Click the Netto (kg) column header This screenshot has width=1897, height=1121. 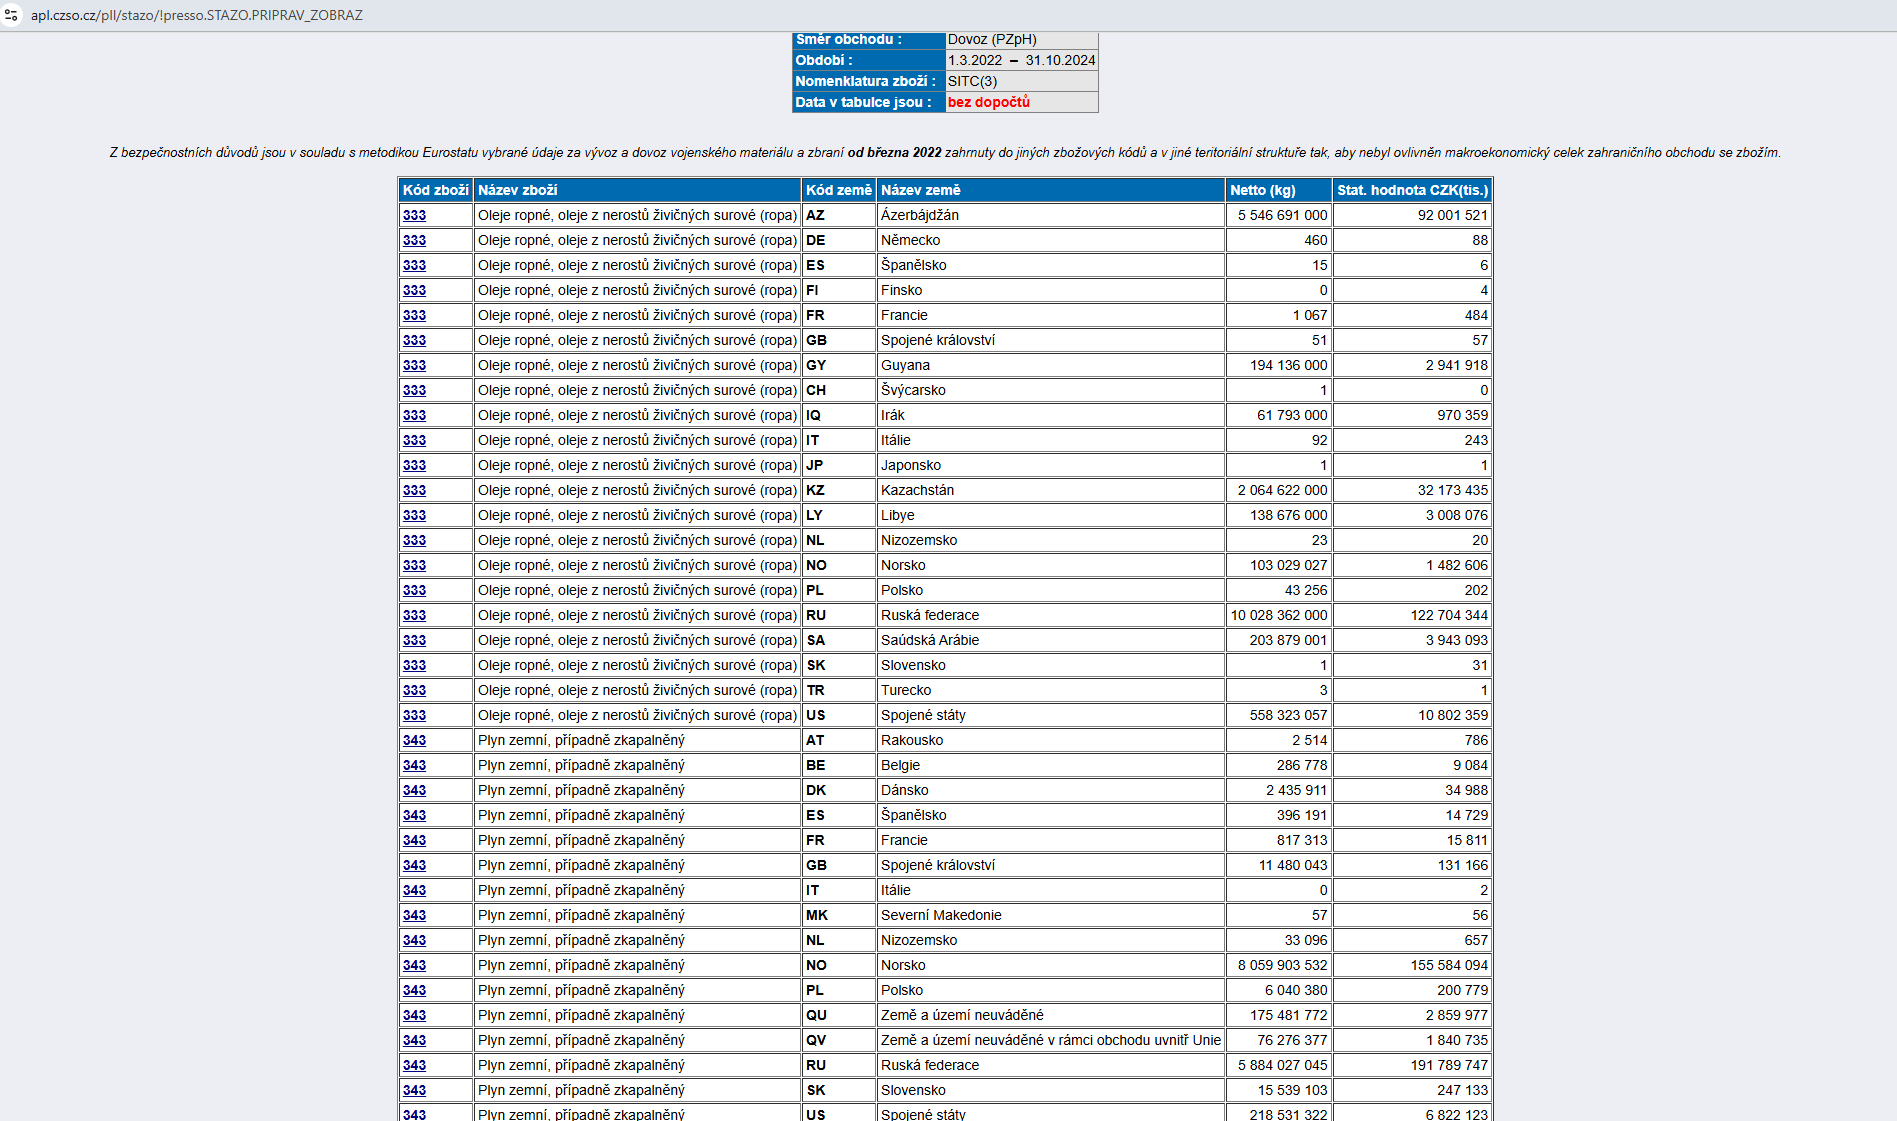pyautogui.click(x=1279, y=190)
